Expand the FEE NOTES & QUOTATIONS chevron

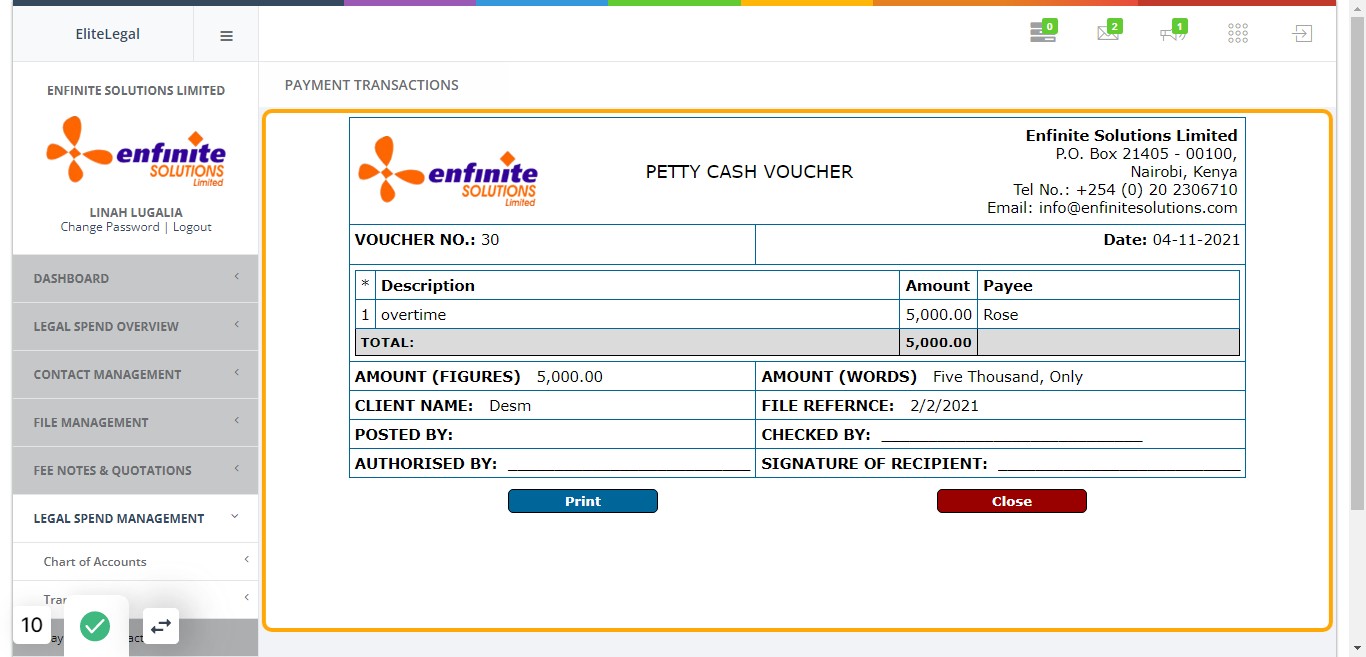pyautogui.click(x=237, y=469)
